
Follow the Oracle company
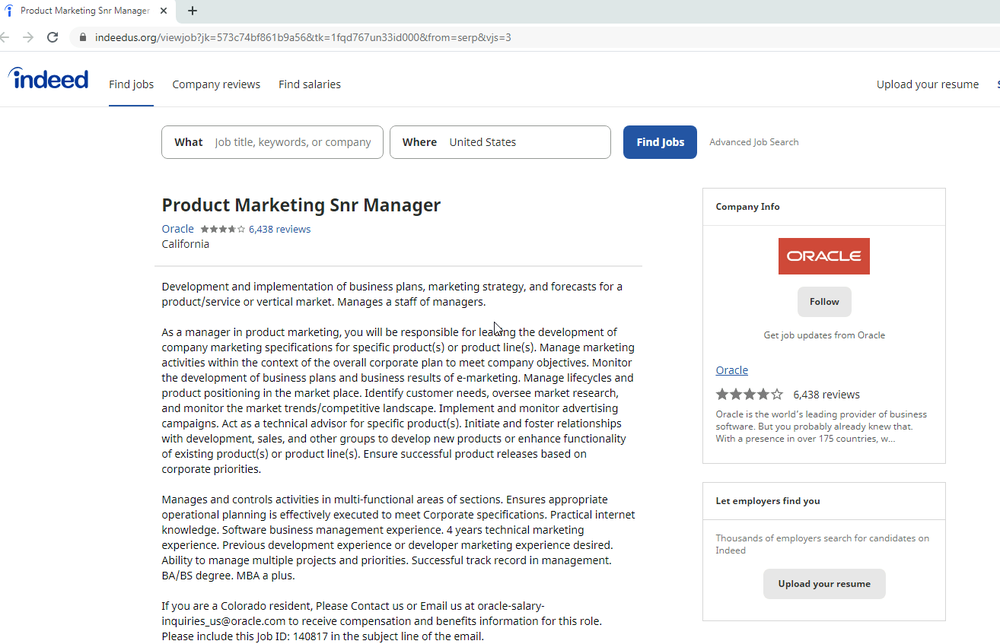click(824, 302)
